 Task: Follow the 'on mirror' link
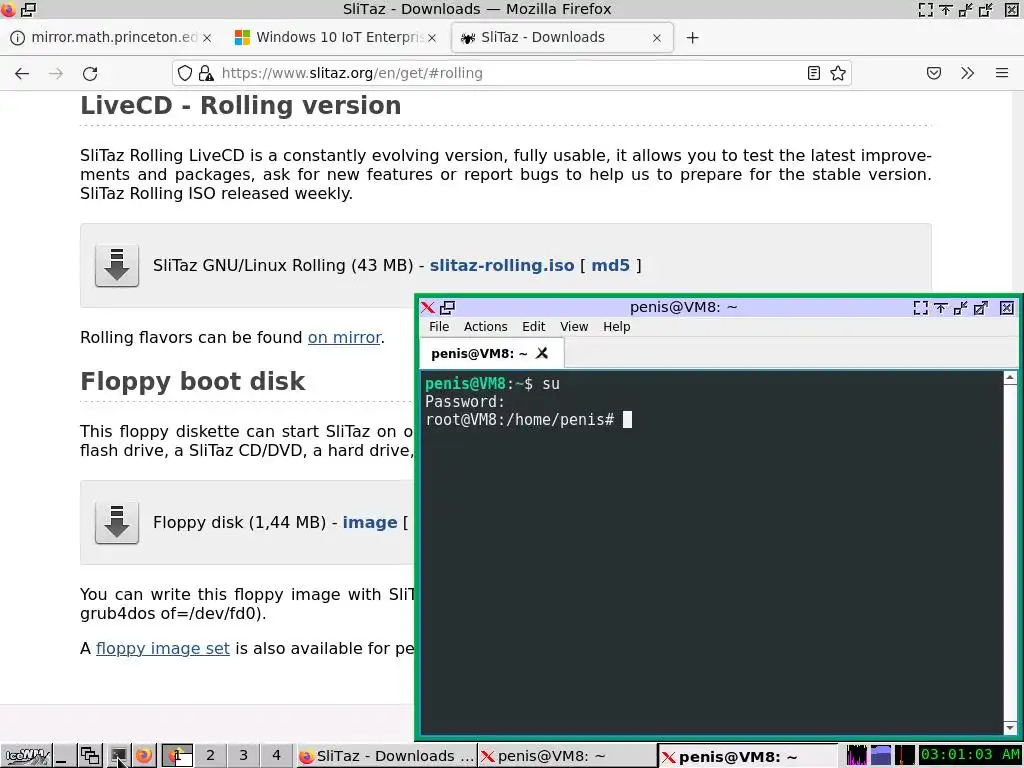click(344, 337)
